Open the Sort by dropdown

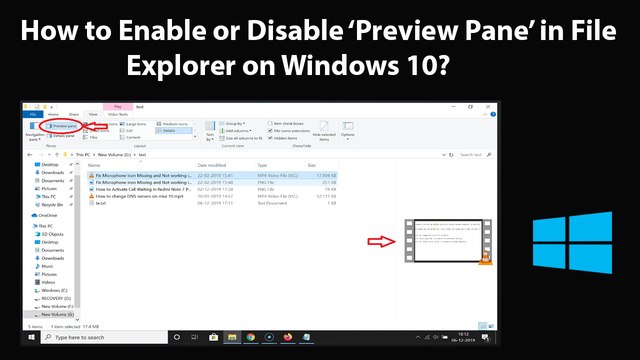point(210,131)
